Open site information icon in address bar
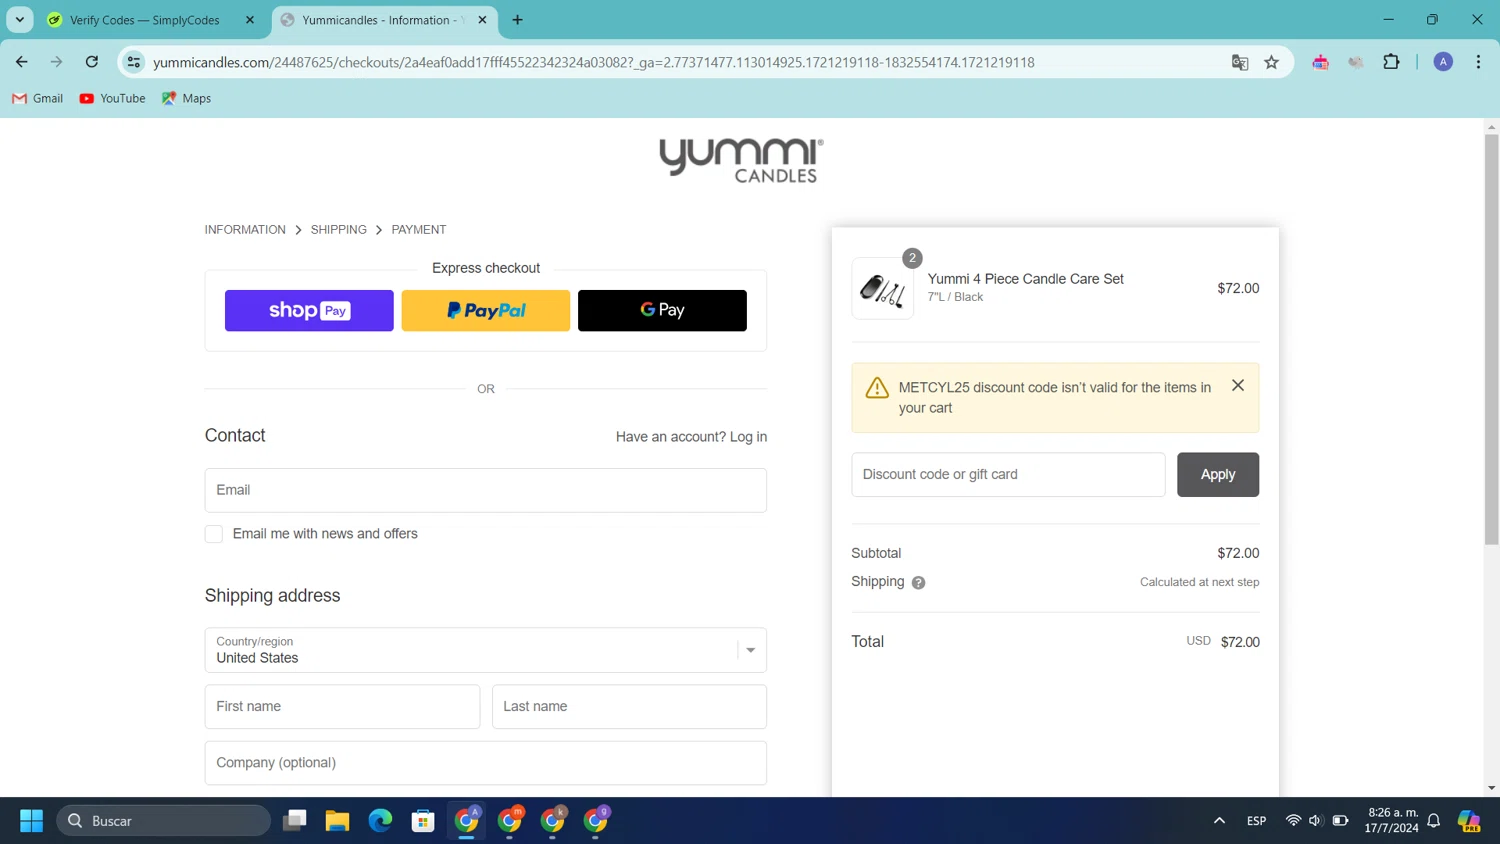Screen dimensions: 1500x844 click(x=134, y=62)
